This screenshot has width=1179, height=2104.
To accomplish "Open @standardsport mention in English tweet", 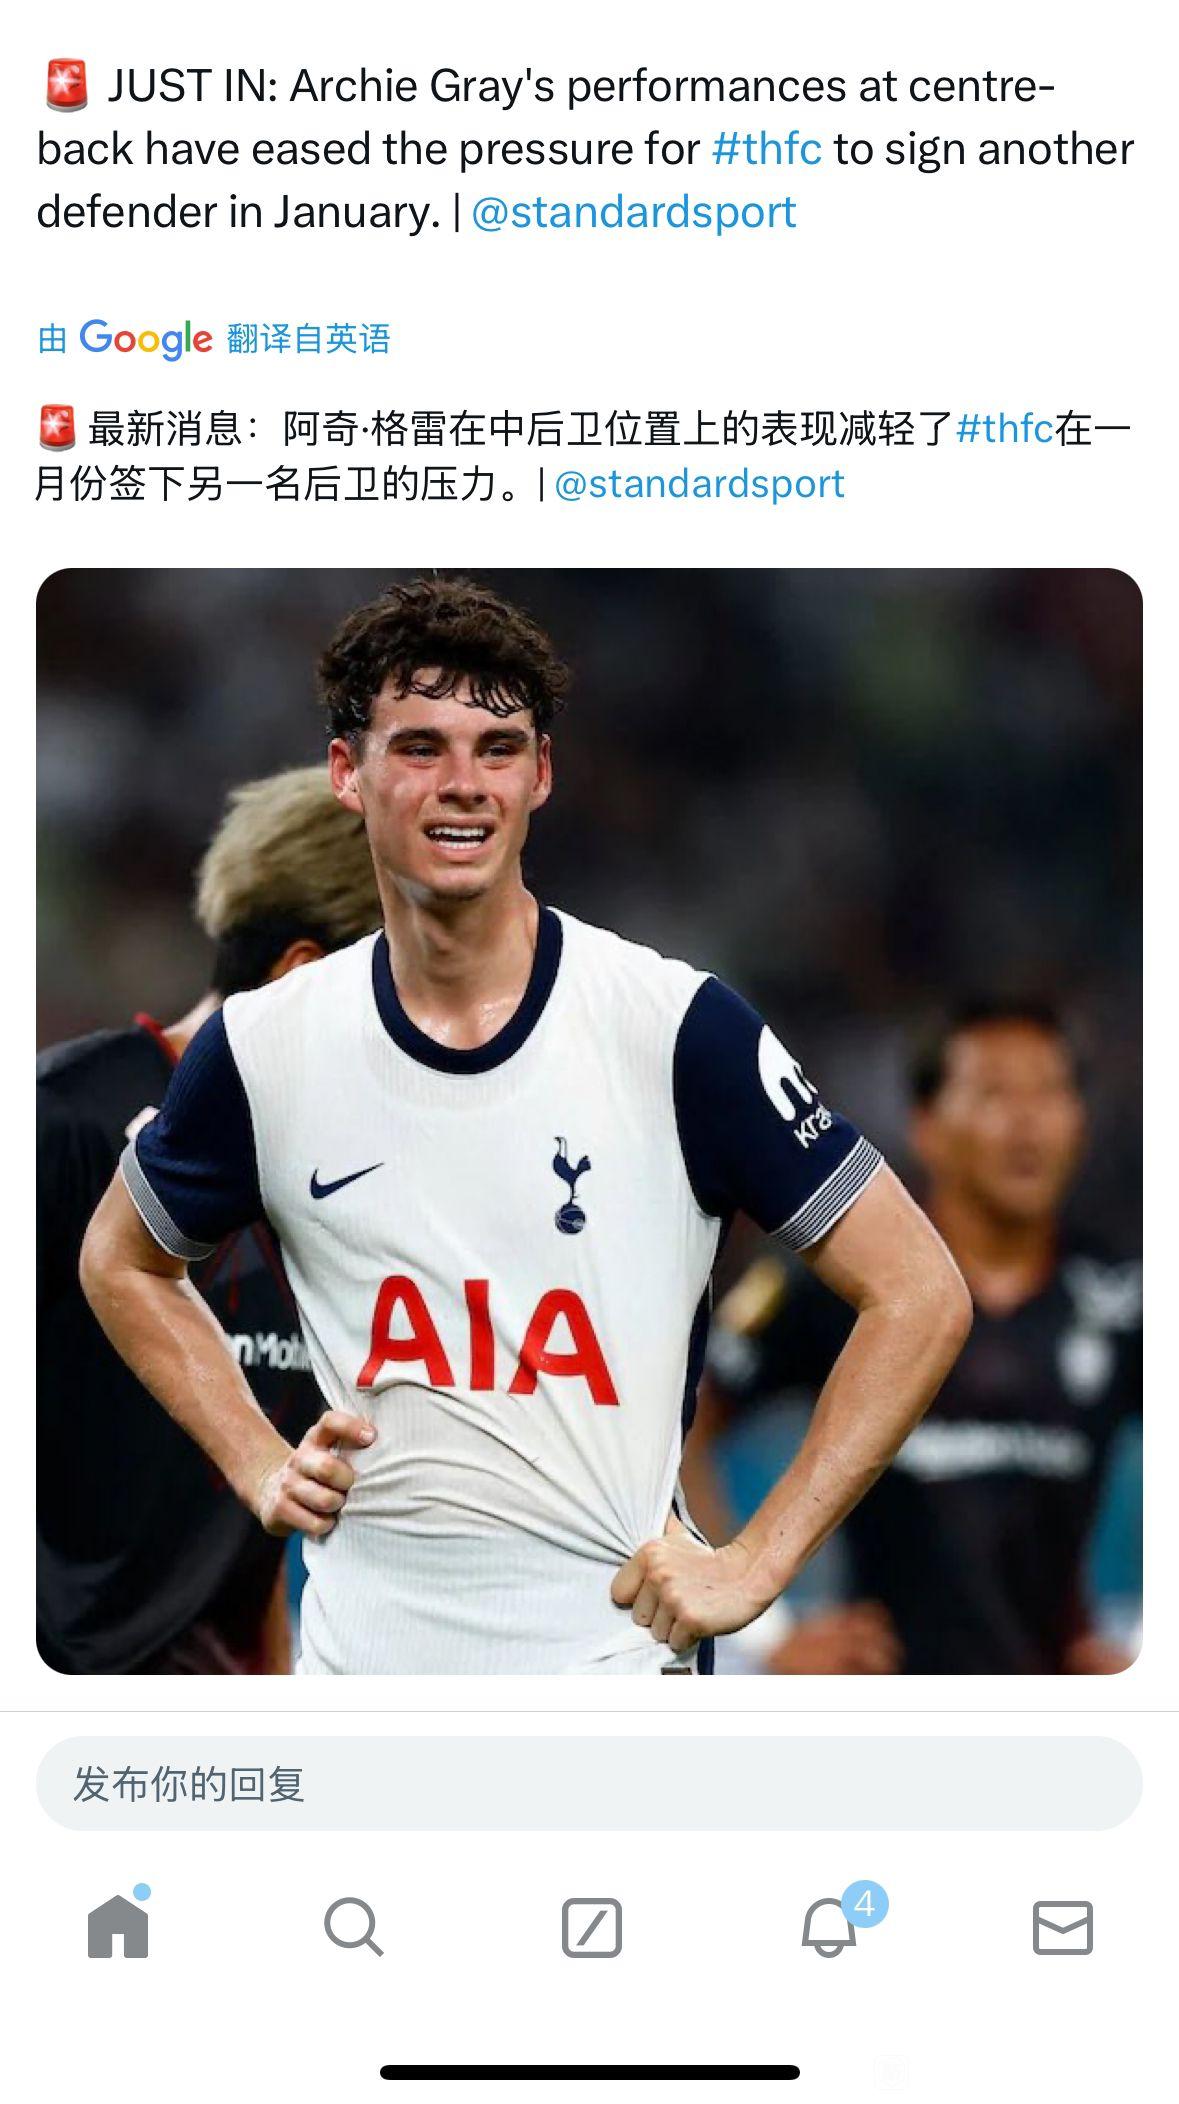I will 633,212.
